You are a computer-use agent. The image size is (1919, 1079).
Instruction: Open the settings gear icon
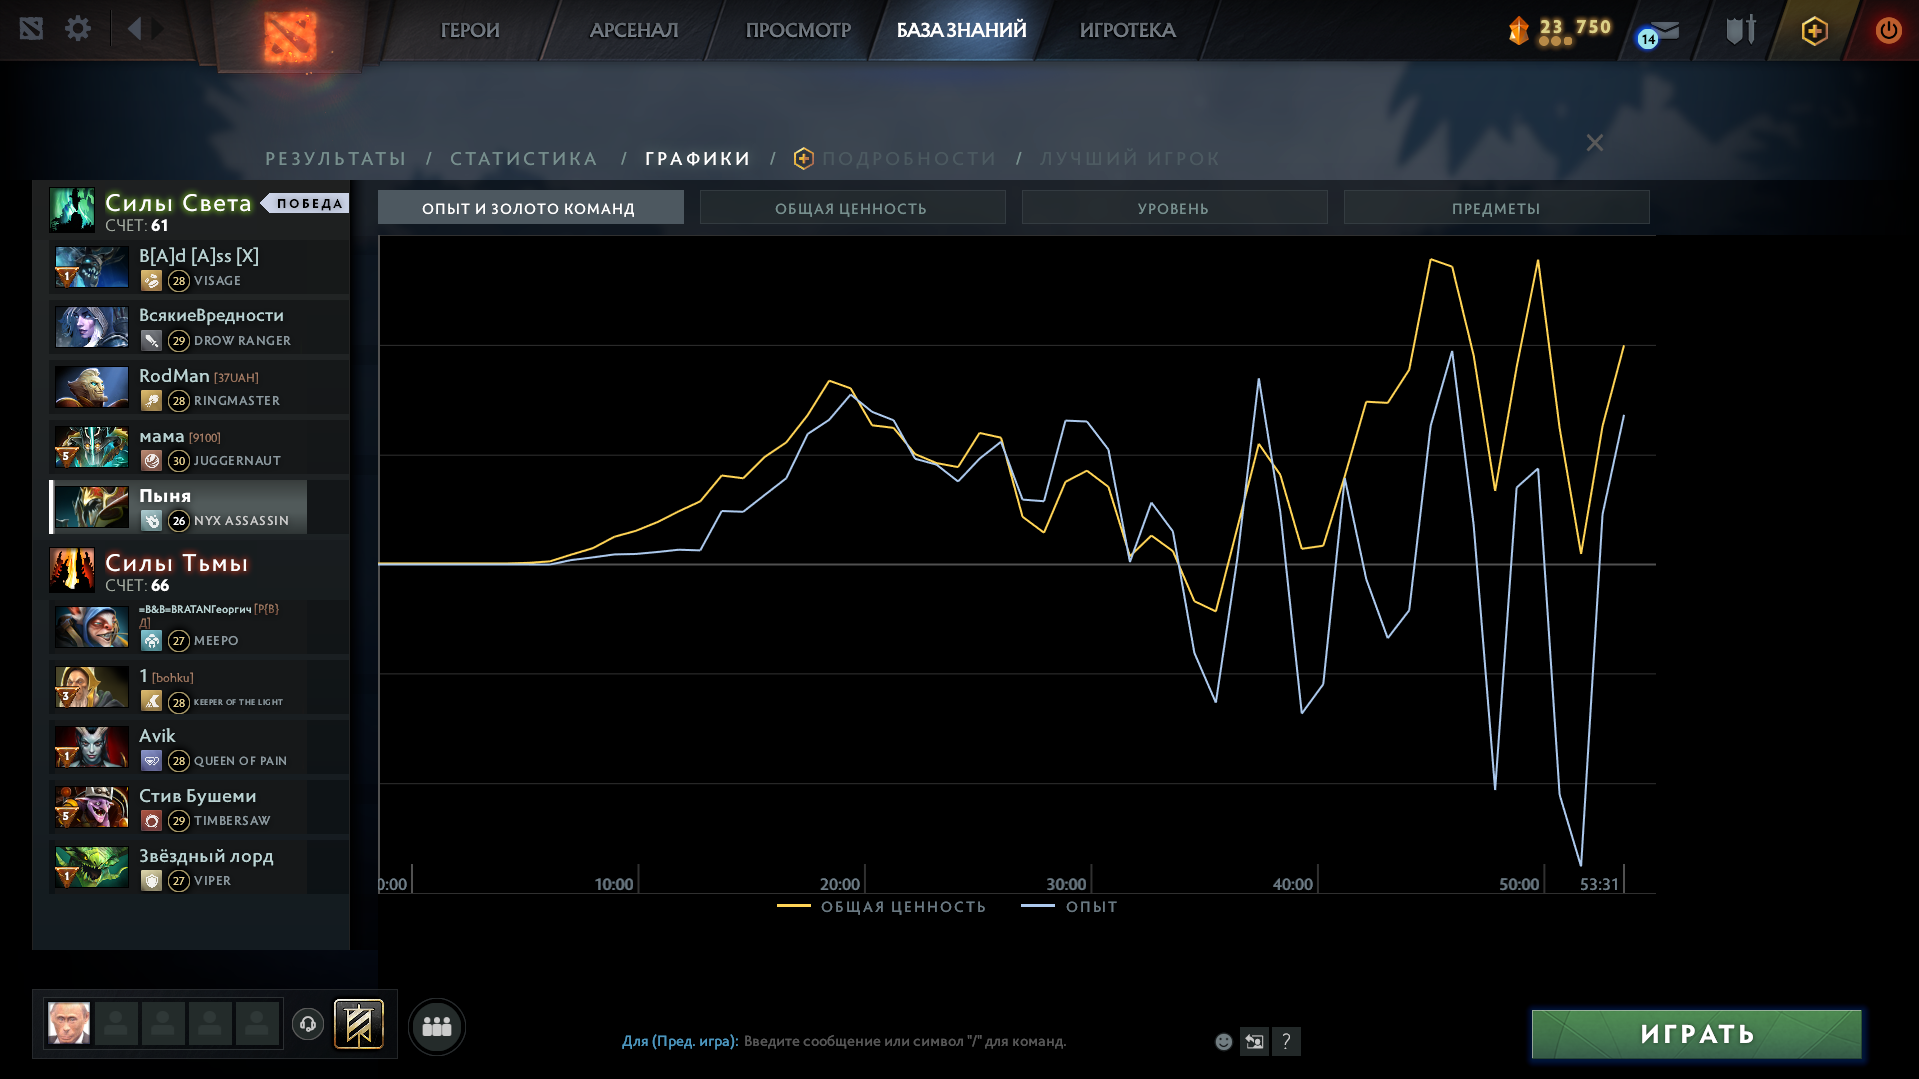pos(78,29)
